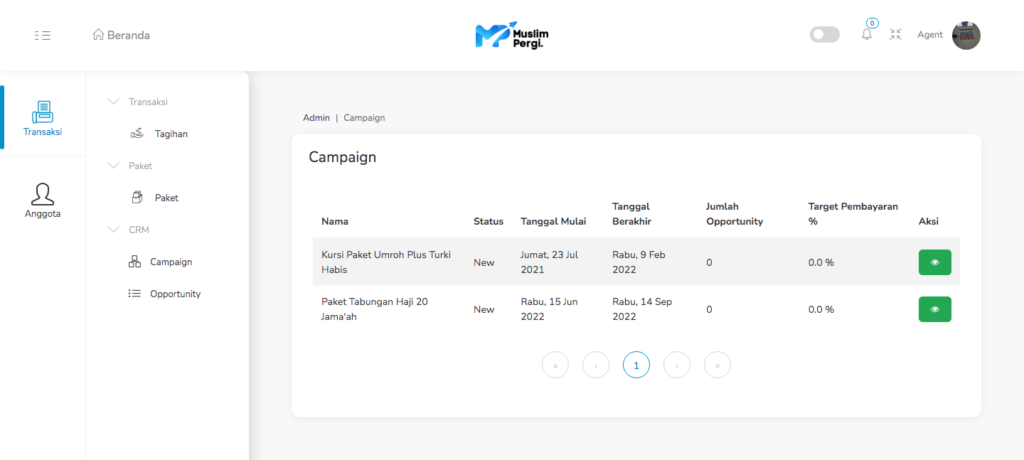Open the Beranda home link
1024x460 pixels.
point(121,35)
